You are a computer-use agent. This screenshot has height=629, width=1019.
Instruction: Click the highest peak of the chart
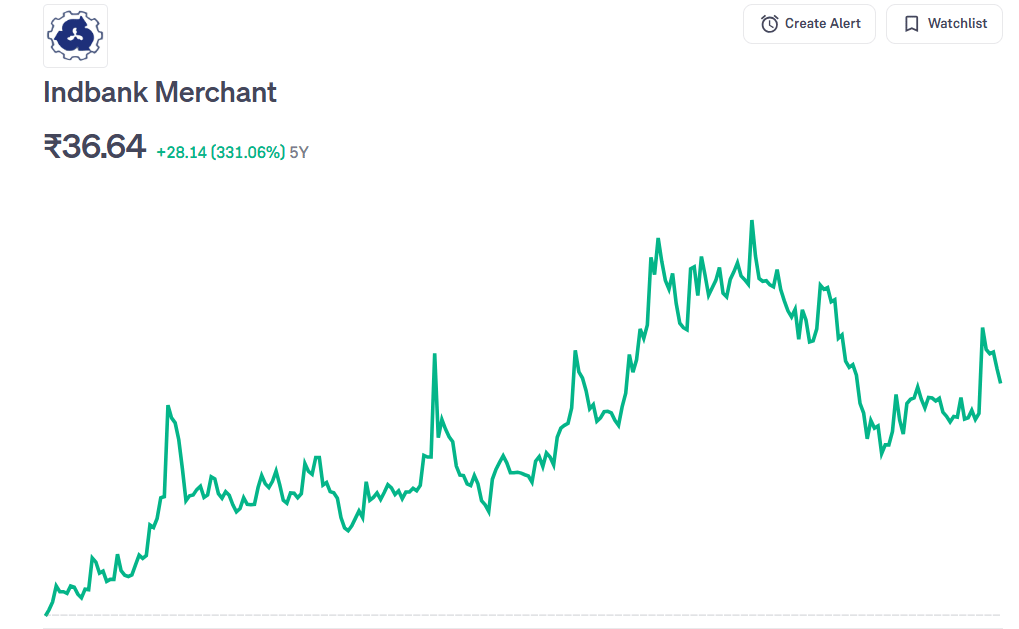click(752, 222)
